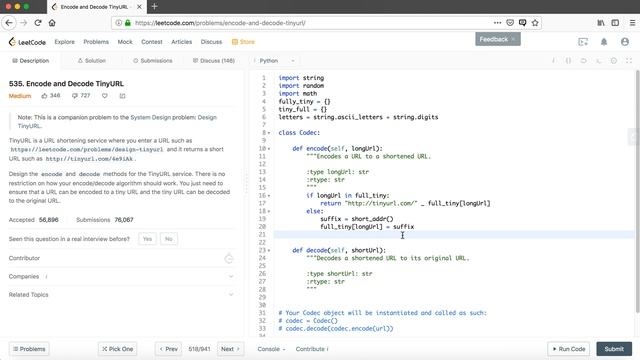Answer Yes to interview question

click(147, 239)
